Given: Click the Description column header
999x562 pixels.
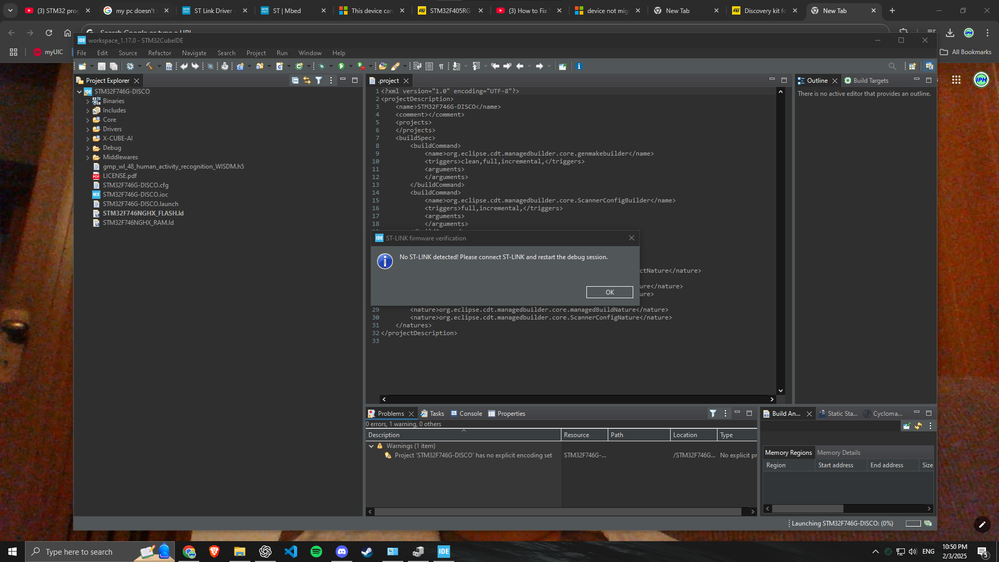Looking at the screenshot, I should (463, 435).
